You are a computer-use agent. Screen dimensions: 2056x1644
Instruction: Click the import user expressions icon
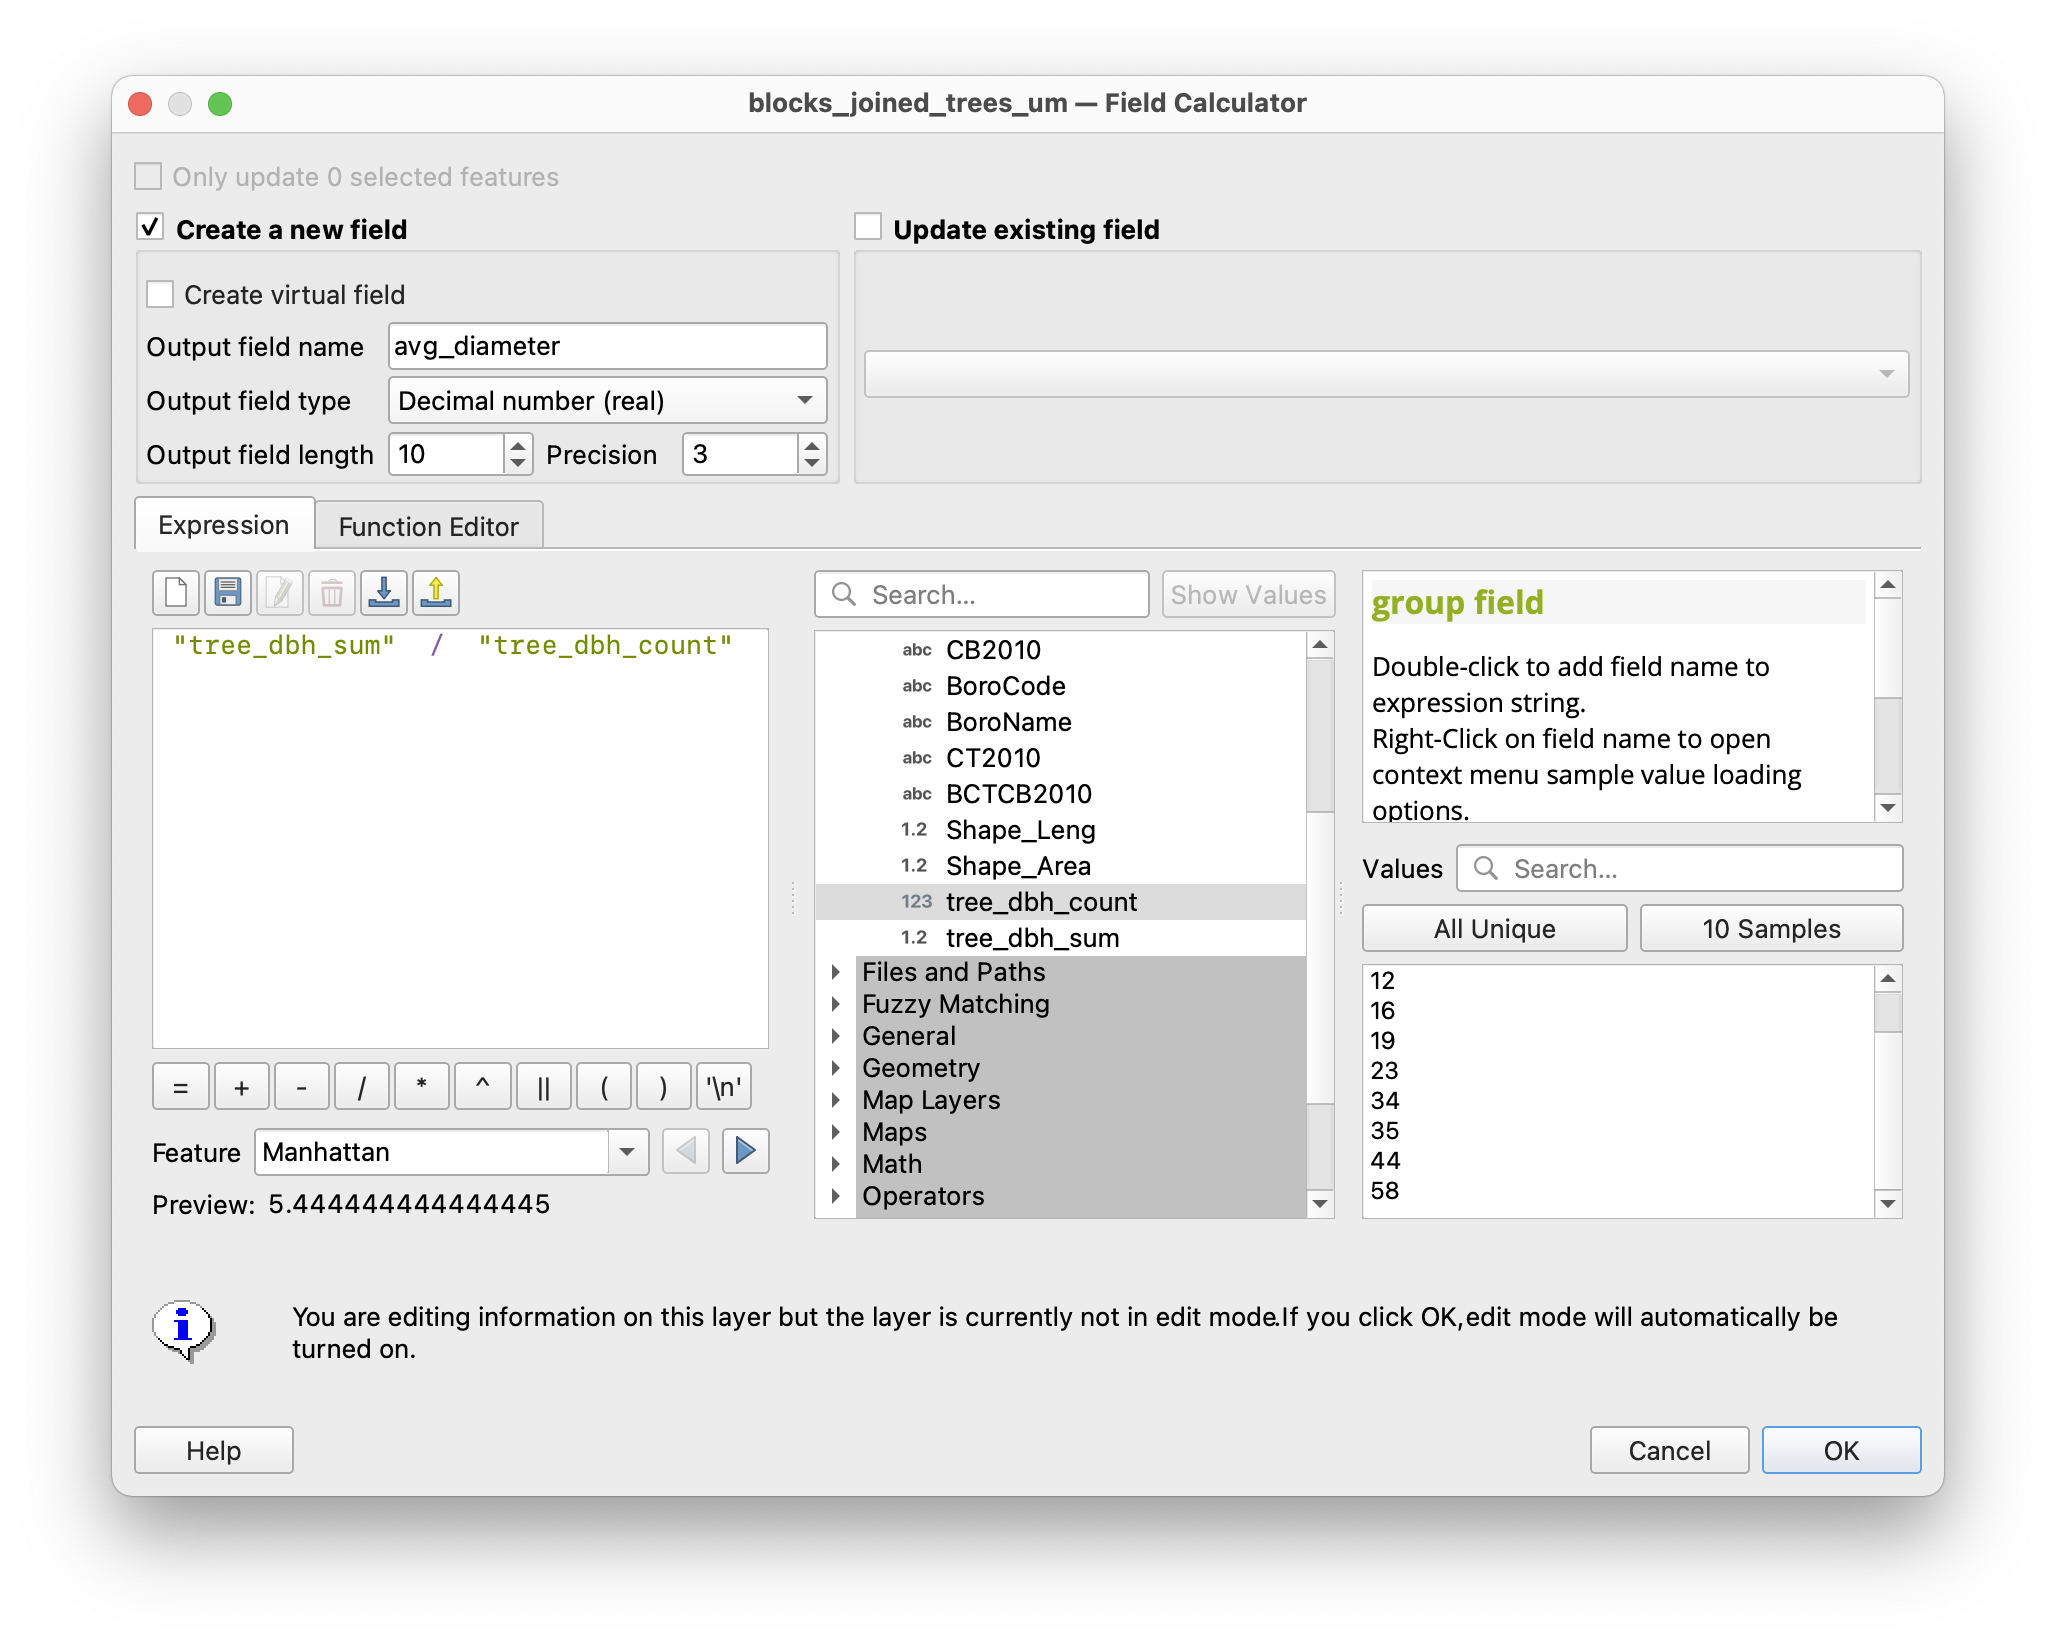[384, 593]
